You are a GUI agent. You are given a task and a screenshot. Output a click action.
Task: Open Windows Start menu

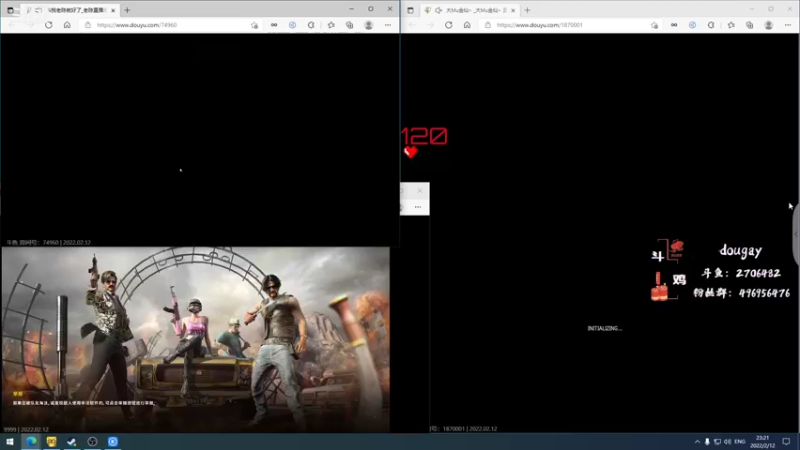10,441
